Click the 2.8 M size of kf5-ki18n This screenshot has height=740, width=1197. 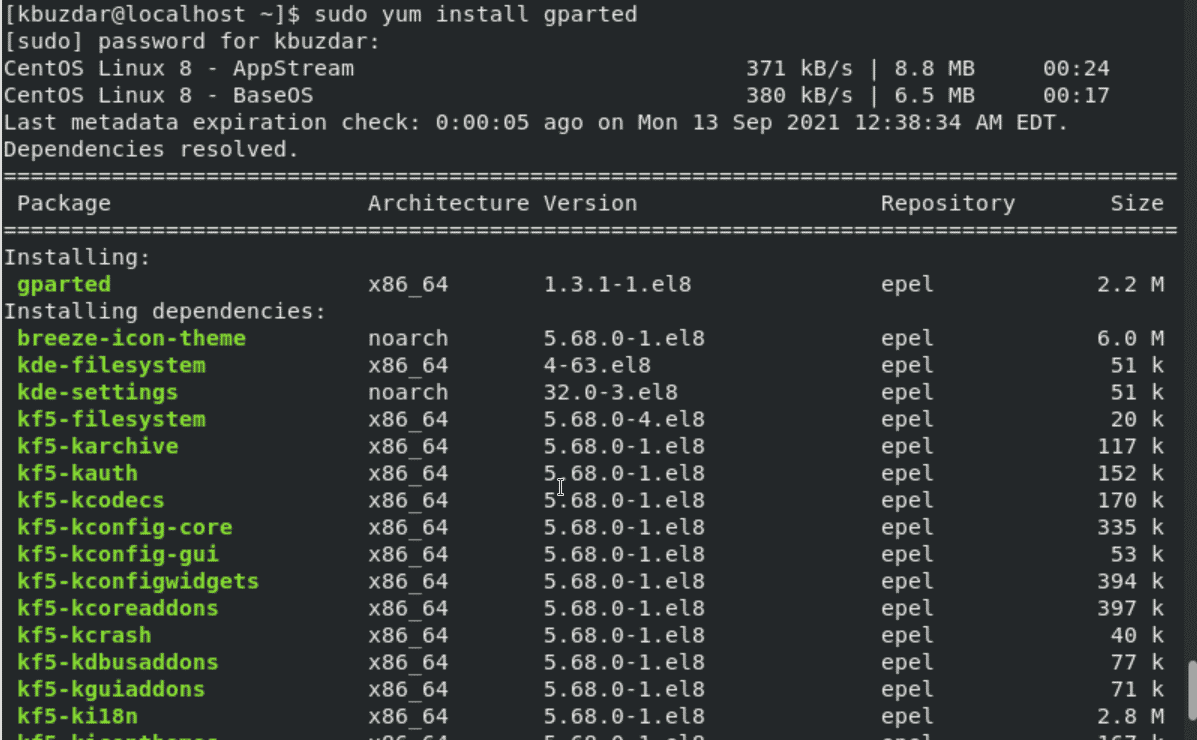pyautogui.click(x=1131, y=716)
